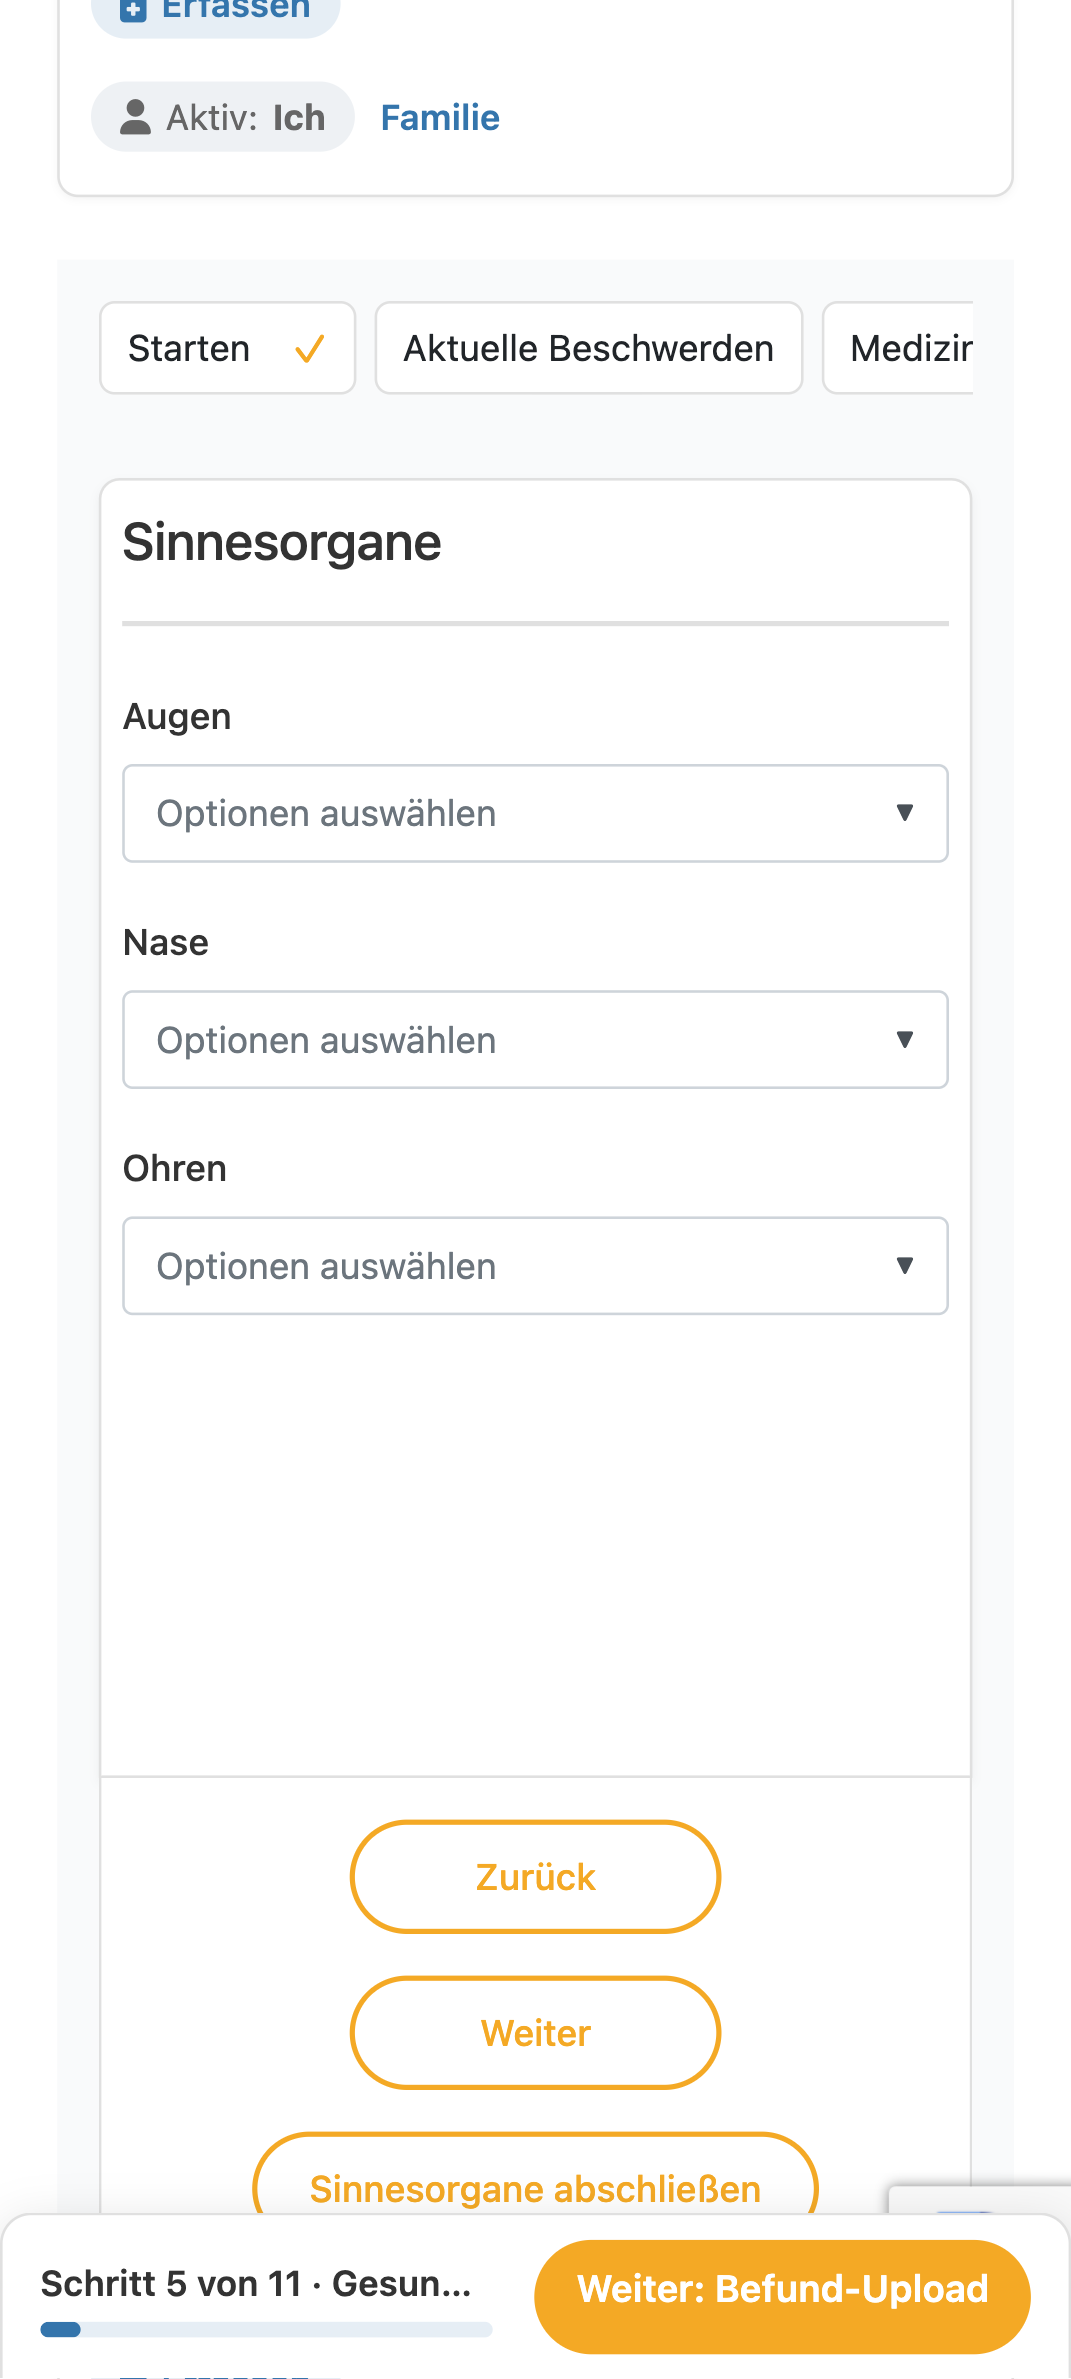1071x2379 pixels.
Task: Click the Augen dropdown arrow icon
Action: (905, 813)
